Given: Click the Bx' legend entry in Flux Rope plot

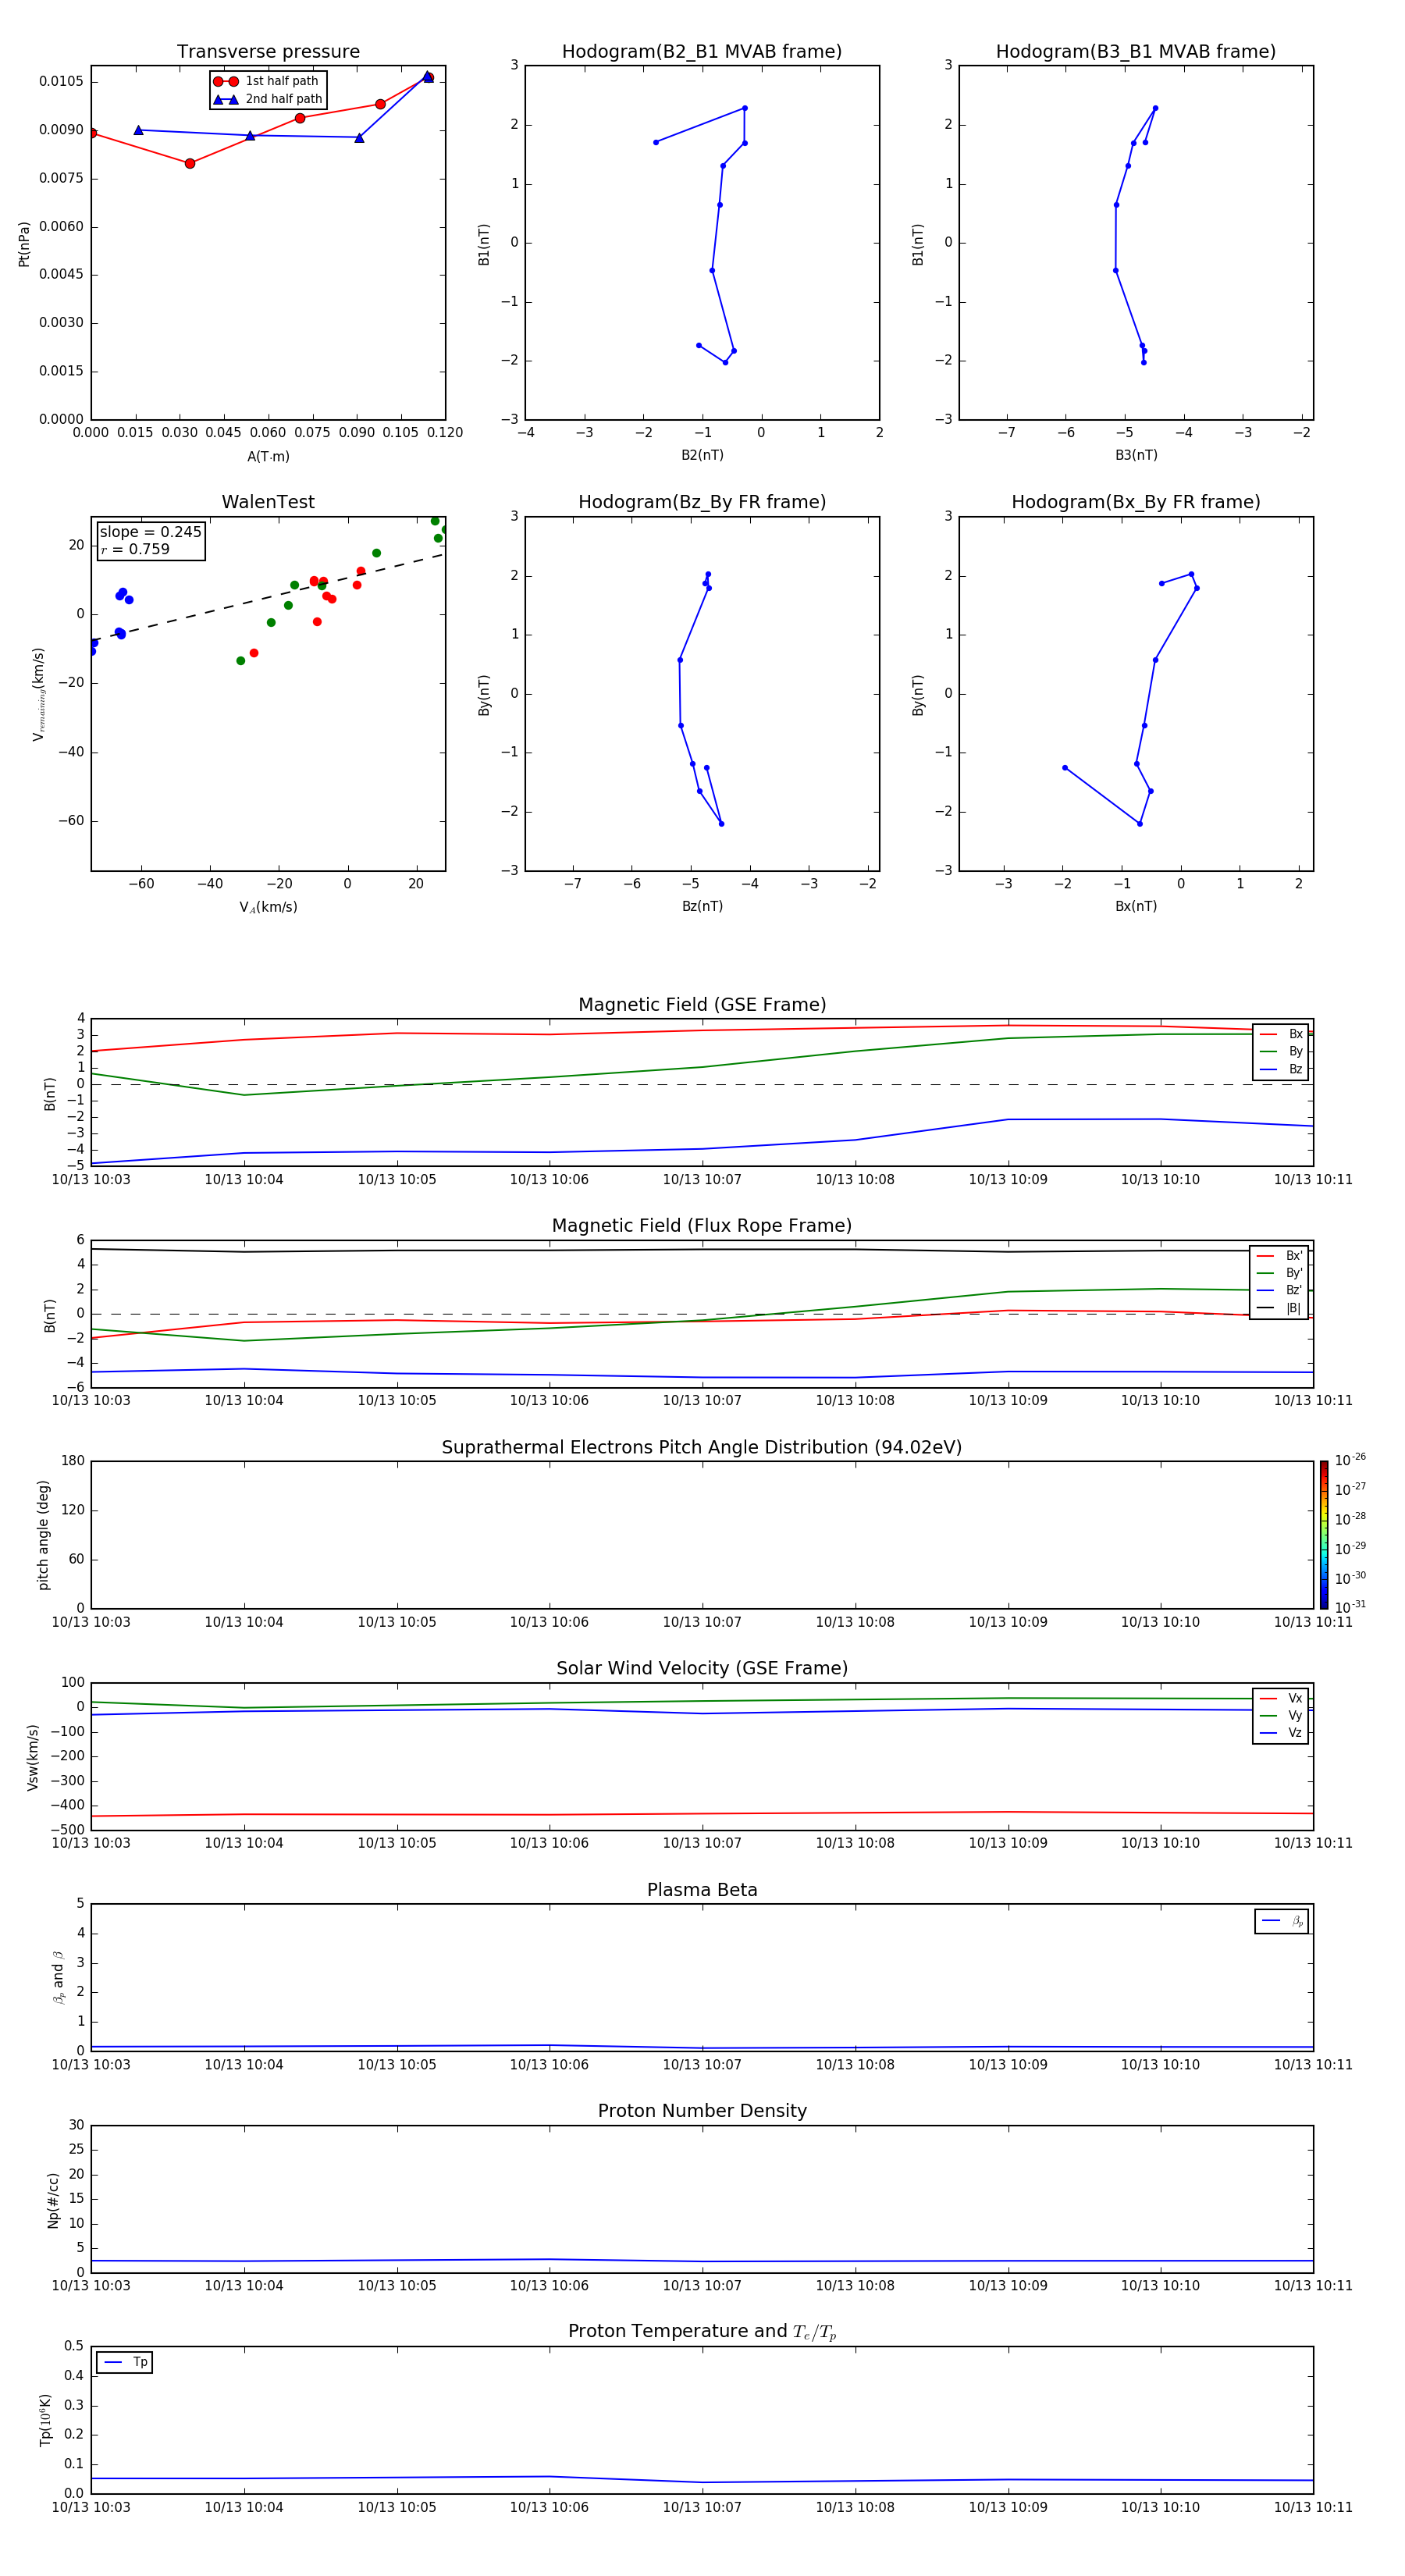Looking at the screenshot, I should pyautogui.click(x=1279, y=1256).
